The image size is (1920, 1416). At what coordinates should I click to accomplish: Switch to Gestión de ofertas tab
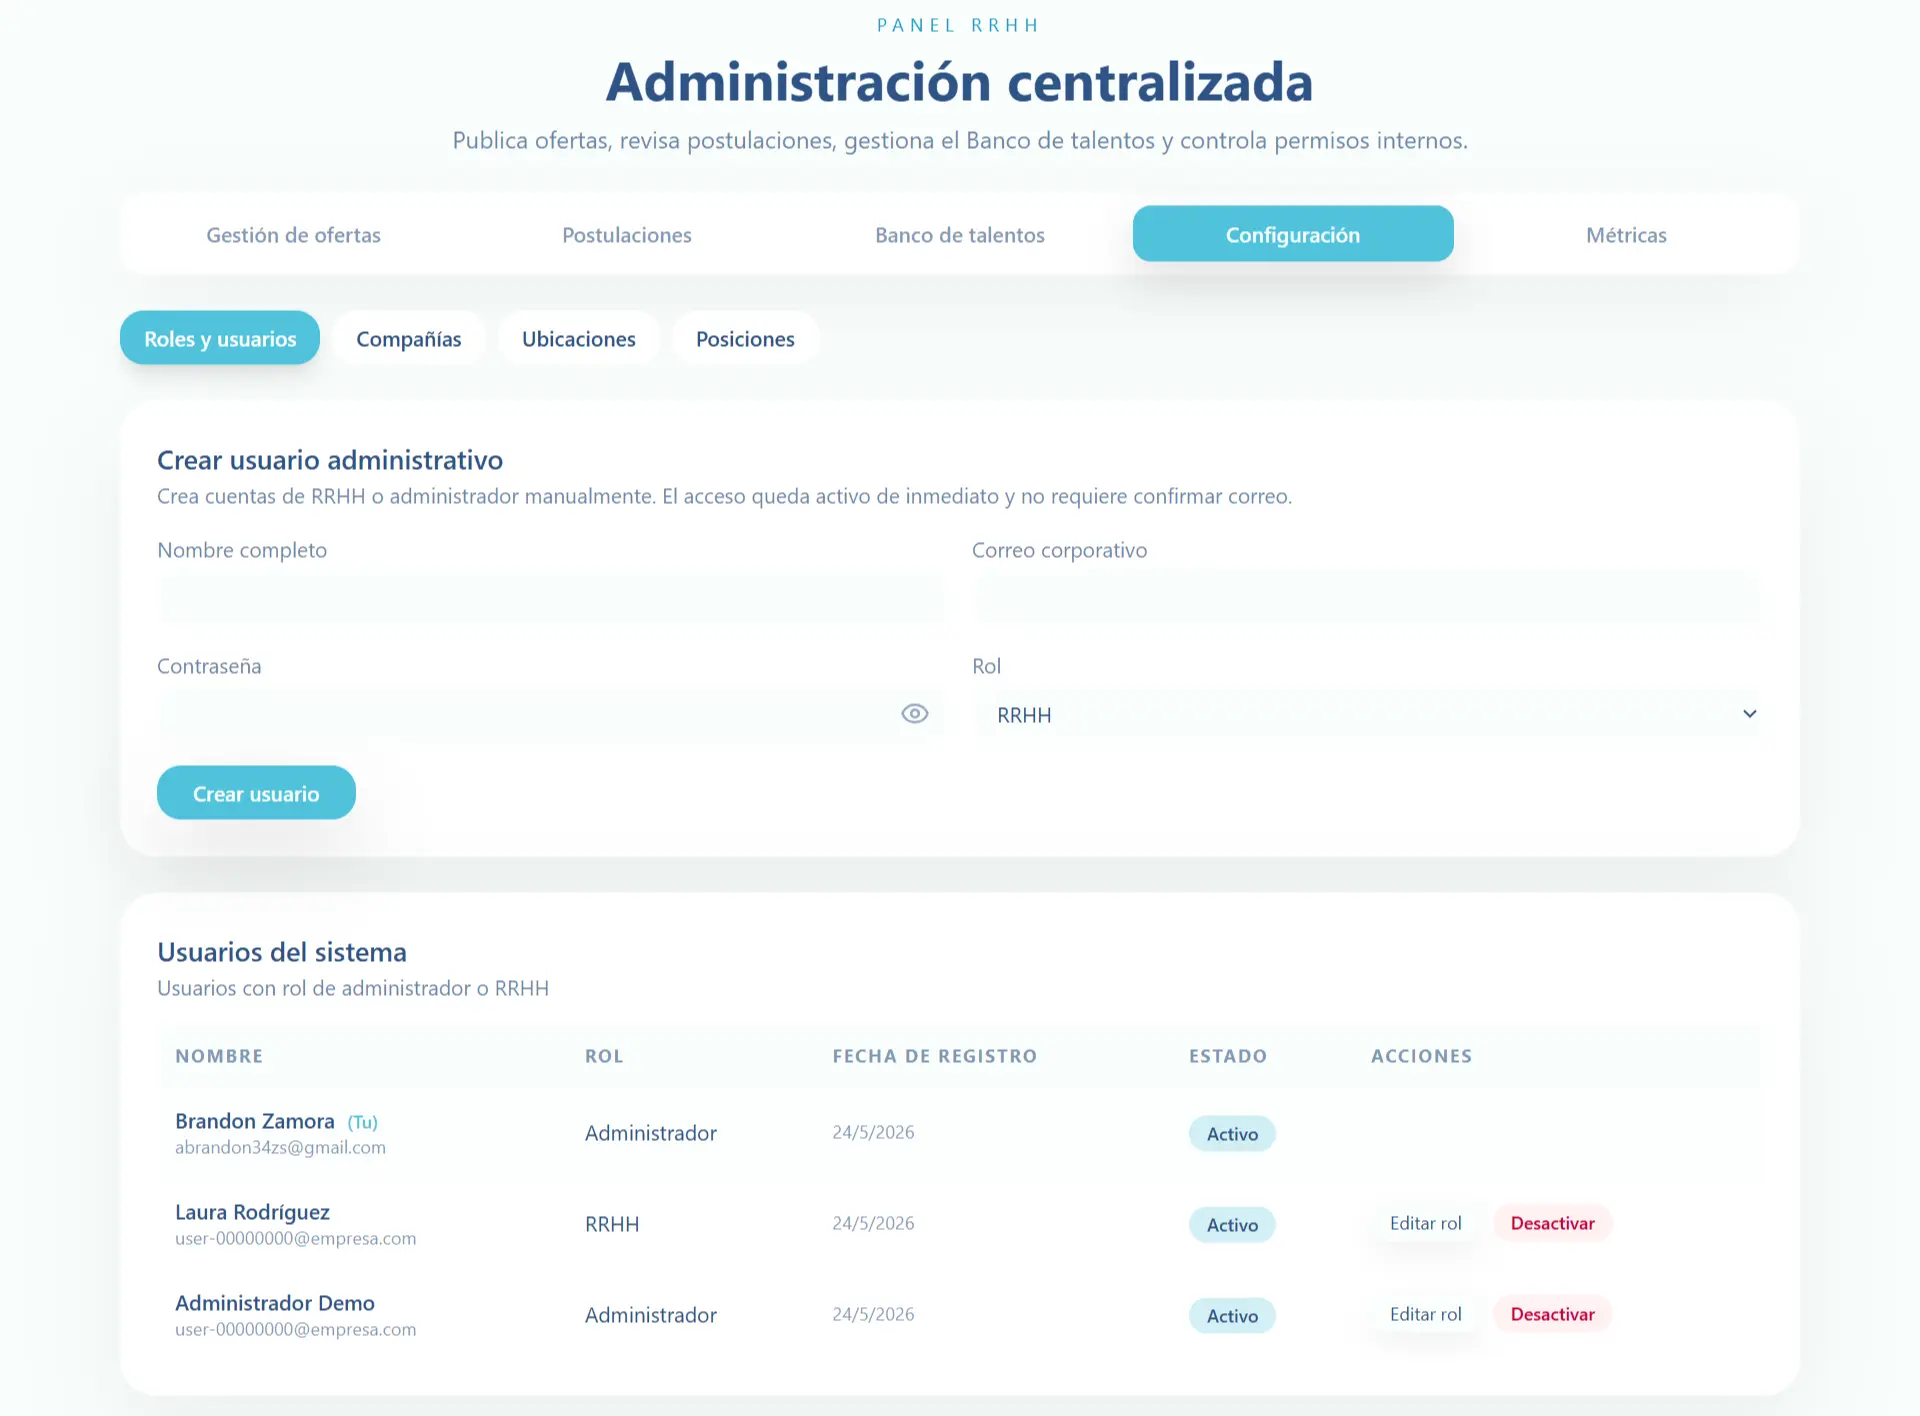click(x=293, y=235)
